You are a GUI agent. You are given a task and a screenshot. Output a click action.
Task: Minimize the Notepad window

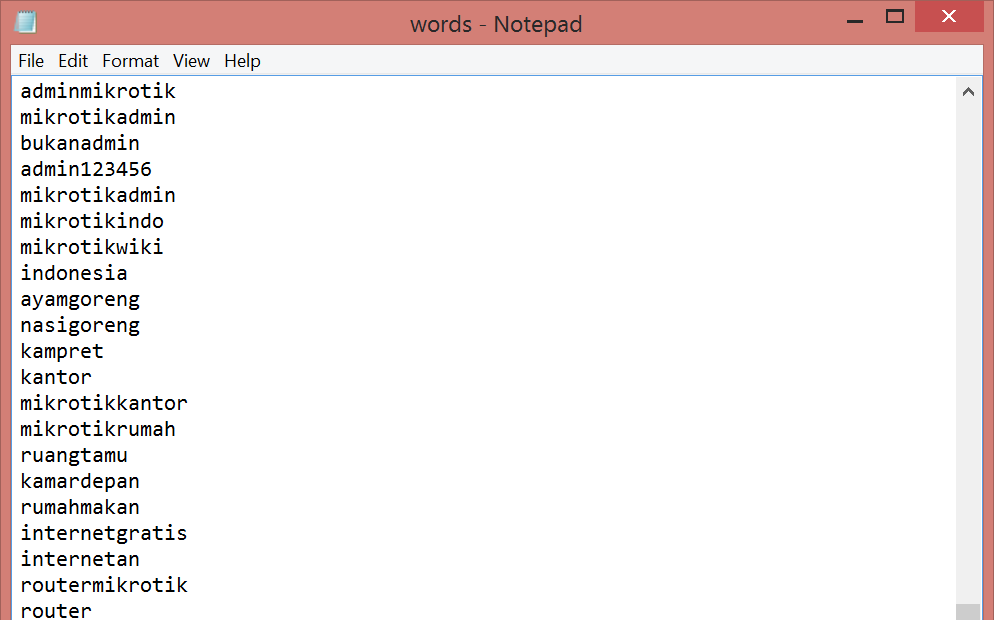(852, 18)
